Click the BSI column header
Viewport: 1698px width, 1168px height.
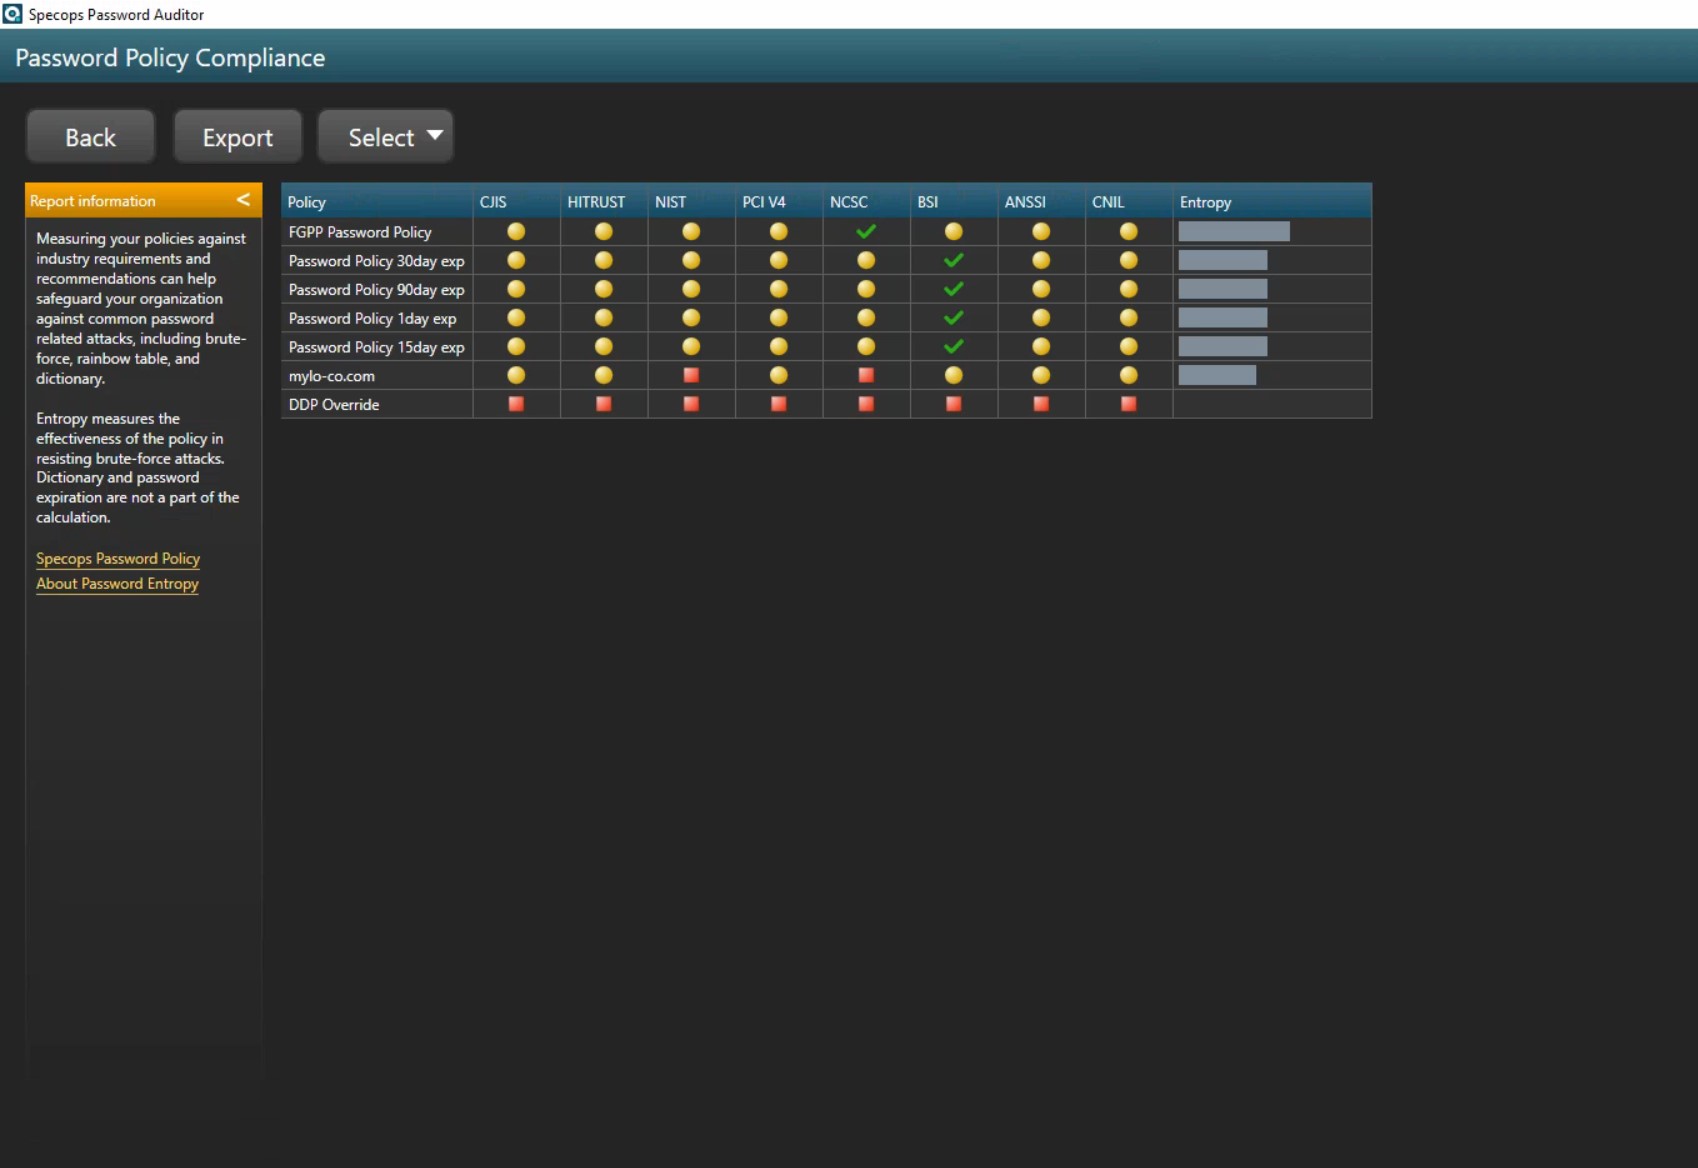pyautogui.click(x=954, y=202)
